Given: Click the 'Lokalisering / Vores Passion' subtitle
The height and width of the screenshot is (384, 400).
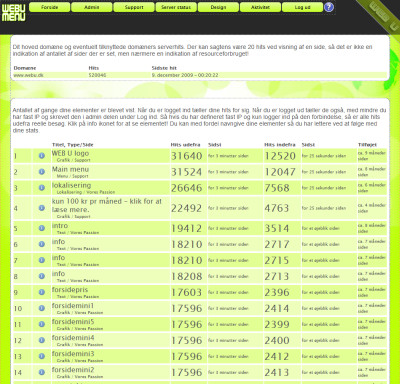Looking at the screenshot, I should point(86,192).
